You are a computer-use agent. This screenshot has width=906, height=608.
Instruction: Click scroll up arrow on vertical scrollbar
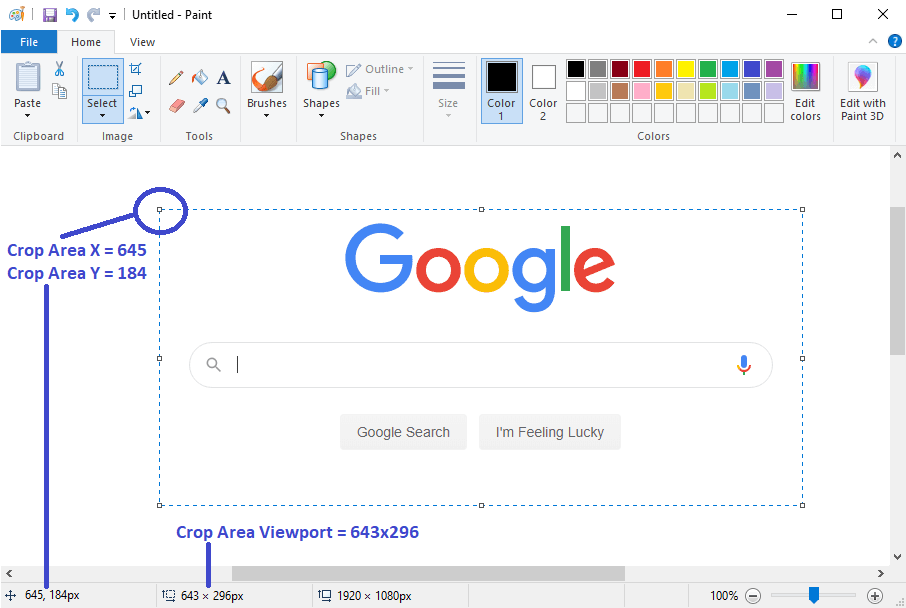(x=897, y=155)
